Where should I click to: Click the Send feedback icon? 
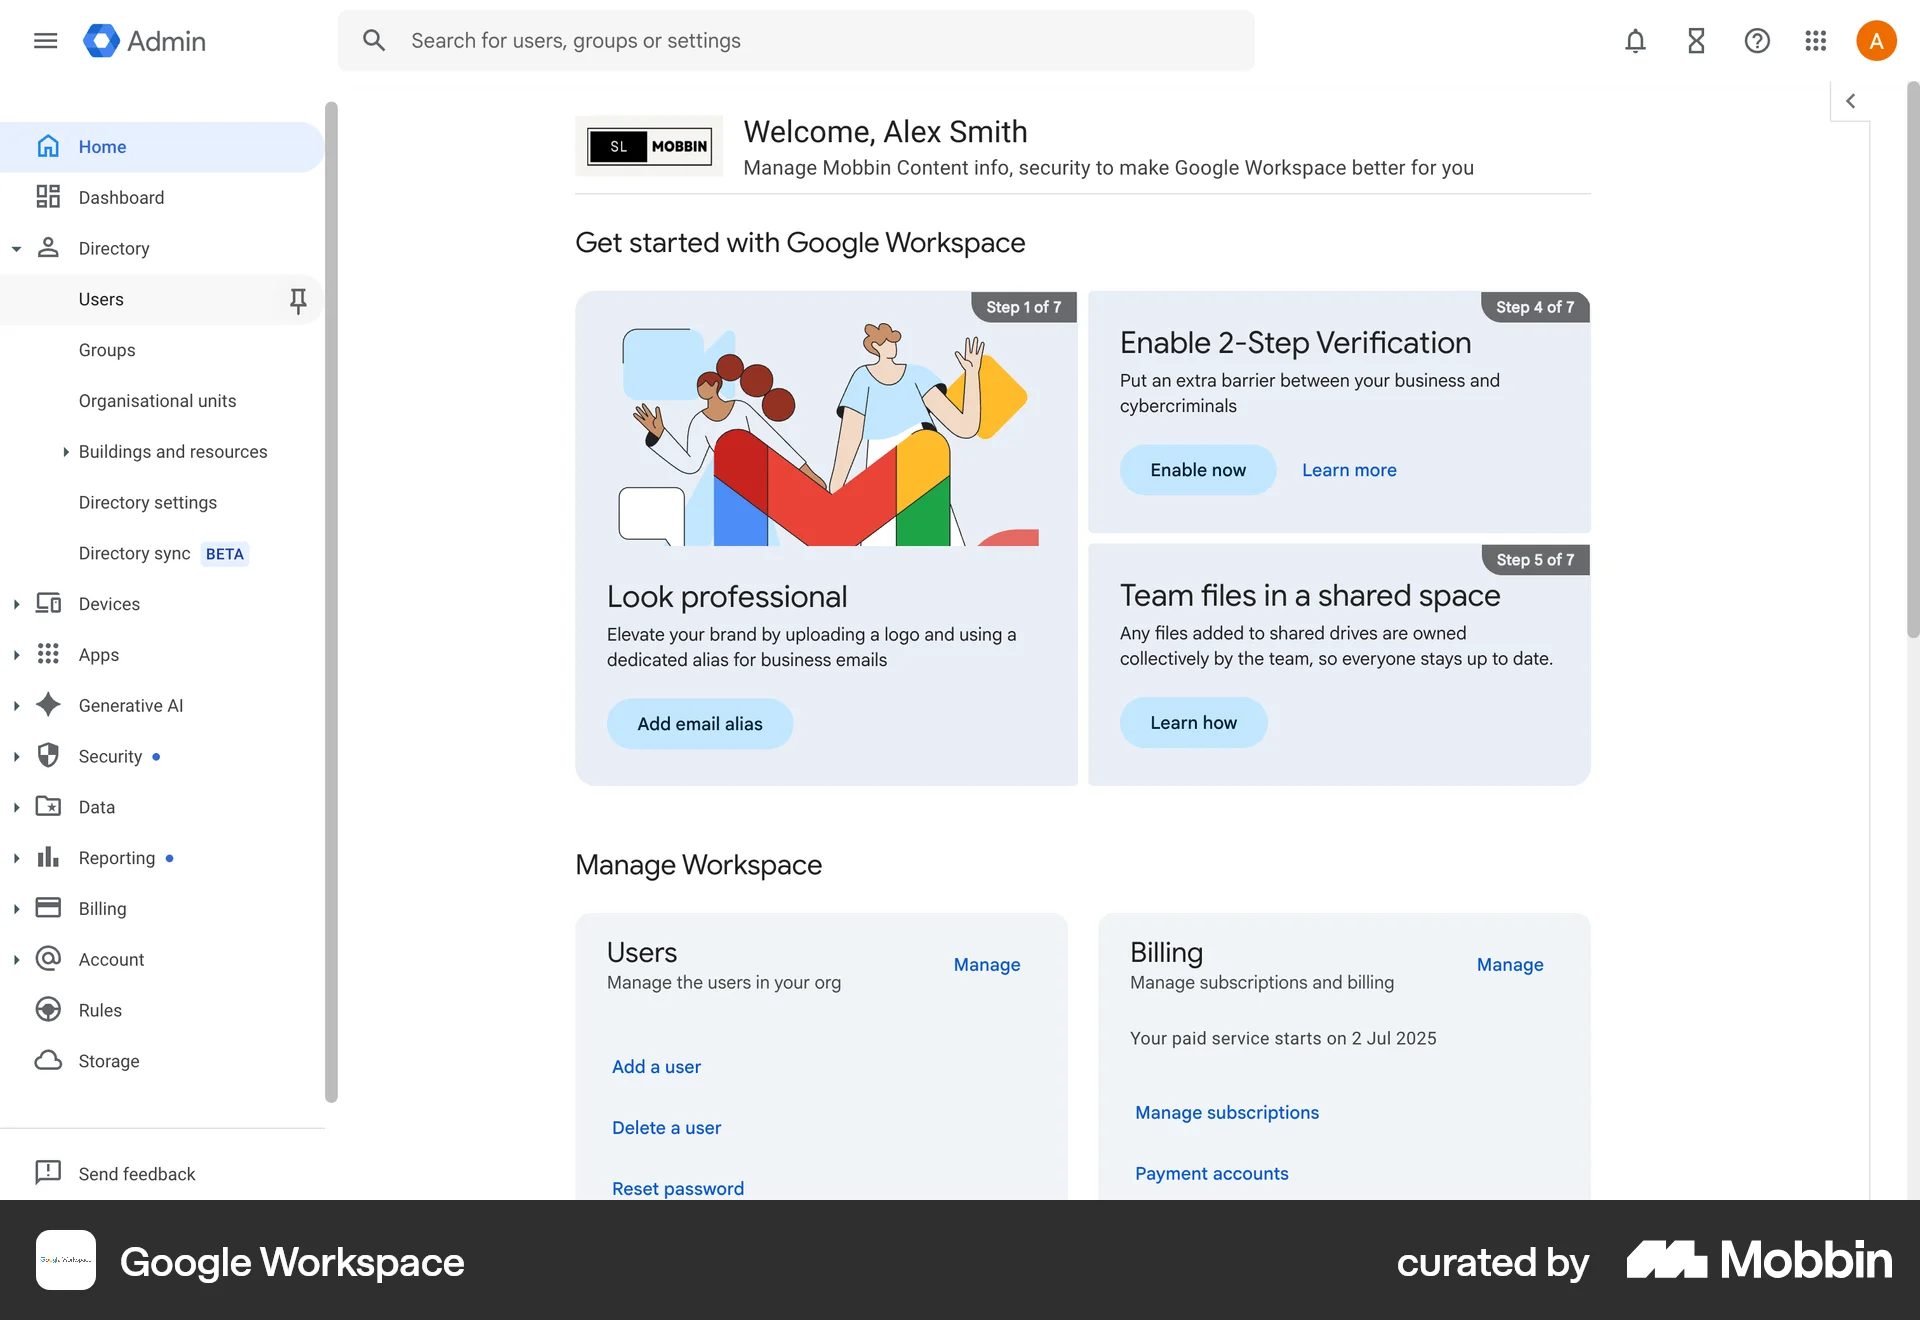click(x=48, y=1173)
